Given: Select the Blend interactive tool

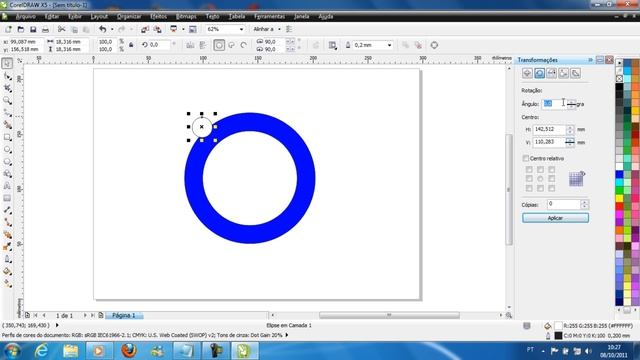Looking at the screenshot, I should tap(7, 235).
